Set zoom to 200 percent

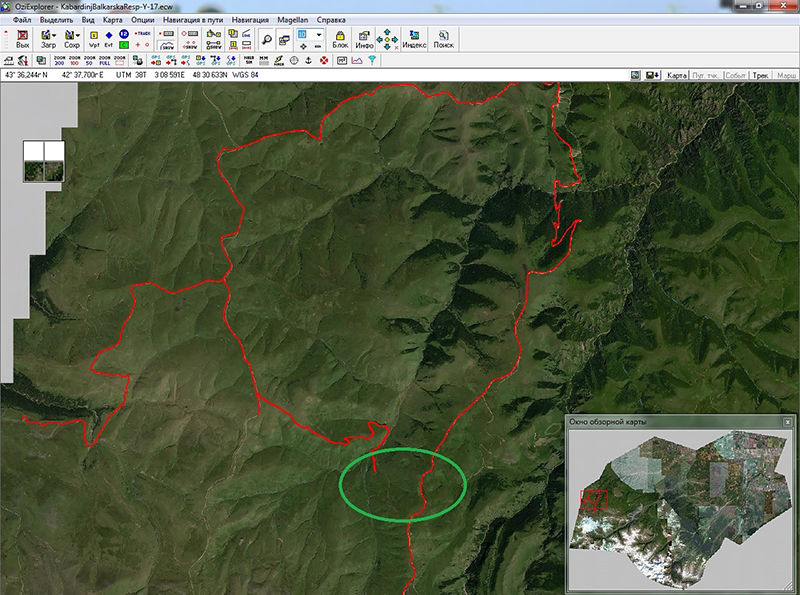pyautogui.click(x=59, y=60)
